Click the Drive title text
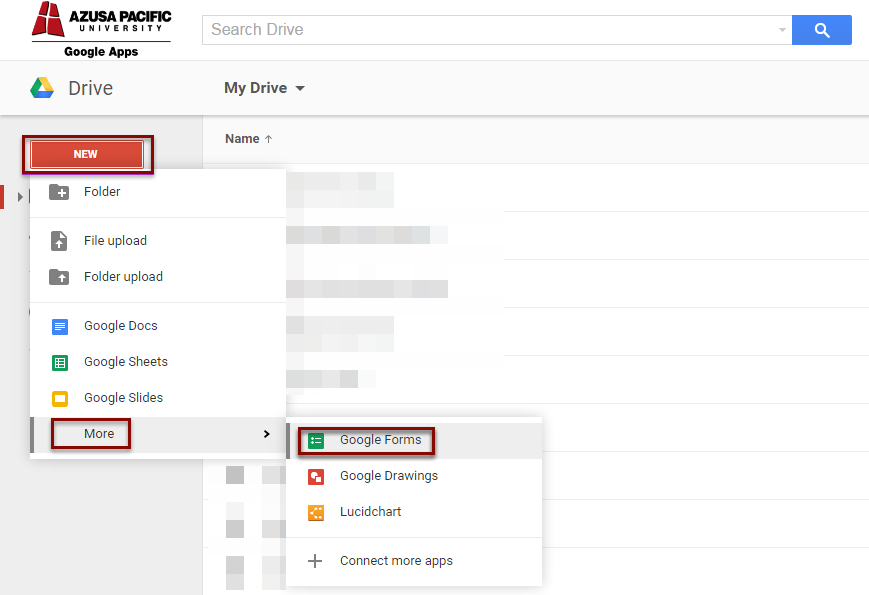 coord(90,88)
